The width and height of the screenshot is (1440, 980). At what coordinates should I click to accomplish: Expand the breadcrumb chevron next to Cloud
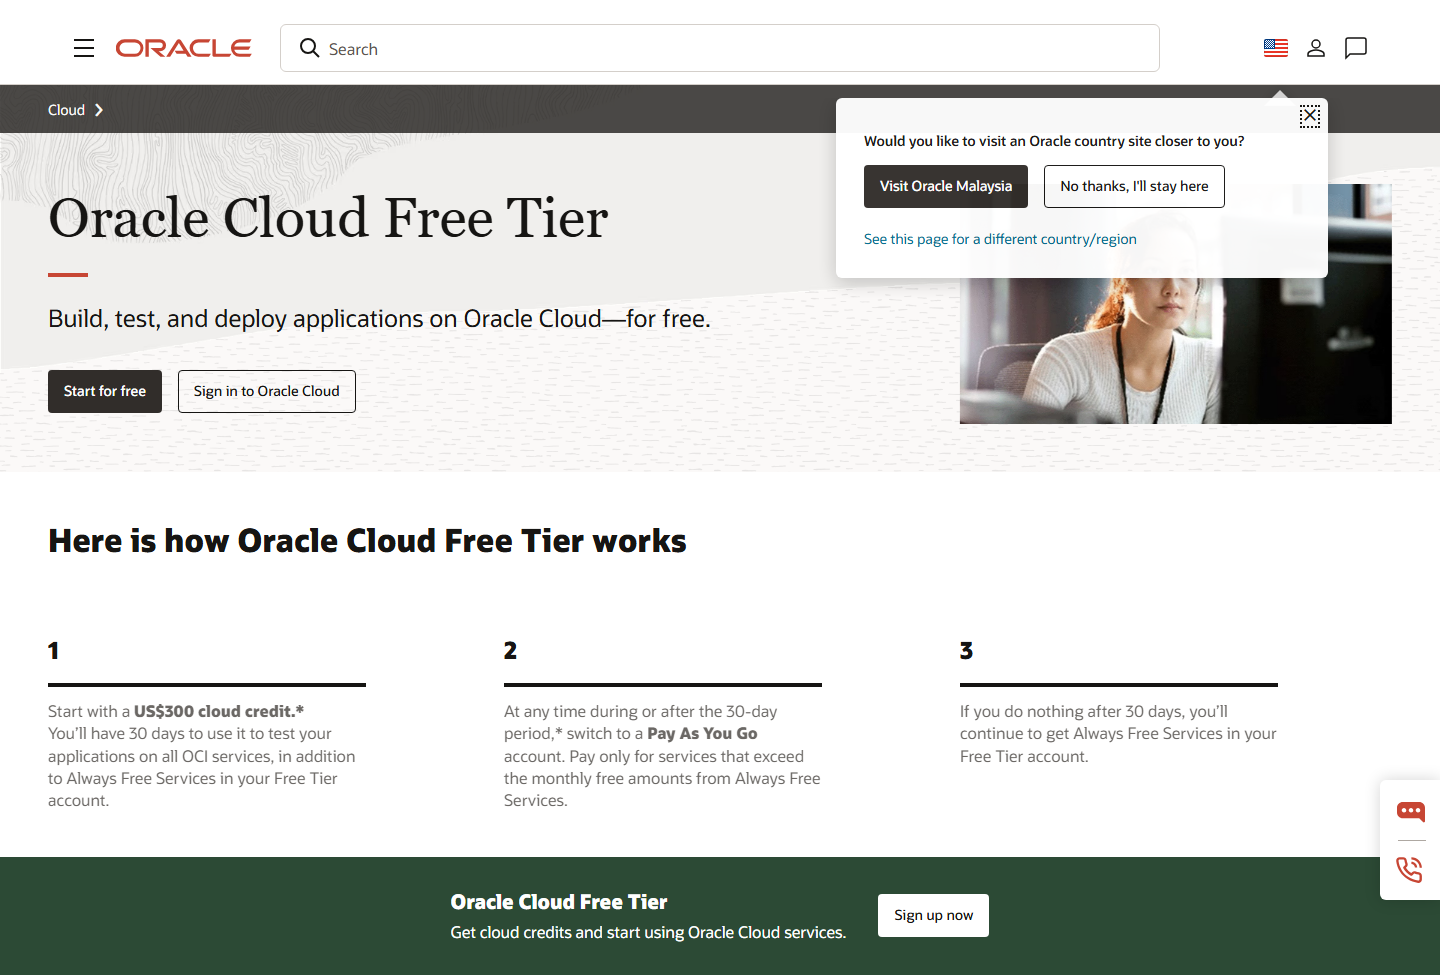click(99, 110)
